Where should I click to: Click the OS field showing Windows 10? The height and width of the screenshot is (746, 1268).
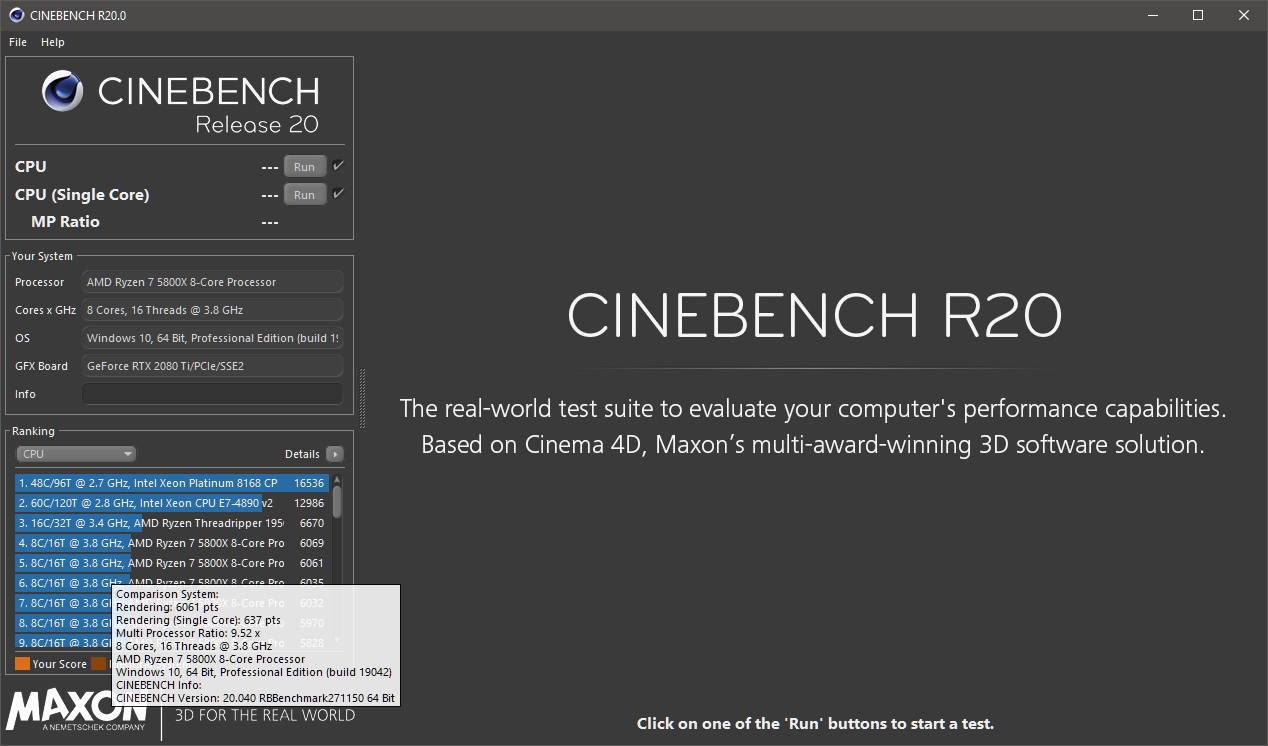click(212, 338)
